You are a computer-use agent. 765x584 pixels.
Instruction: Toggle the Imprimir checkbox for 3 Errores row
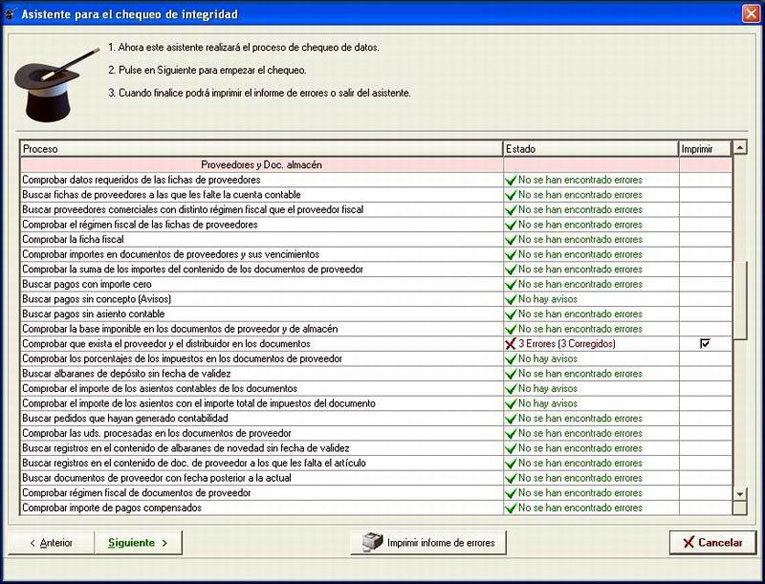coord(705,343)
